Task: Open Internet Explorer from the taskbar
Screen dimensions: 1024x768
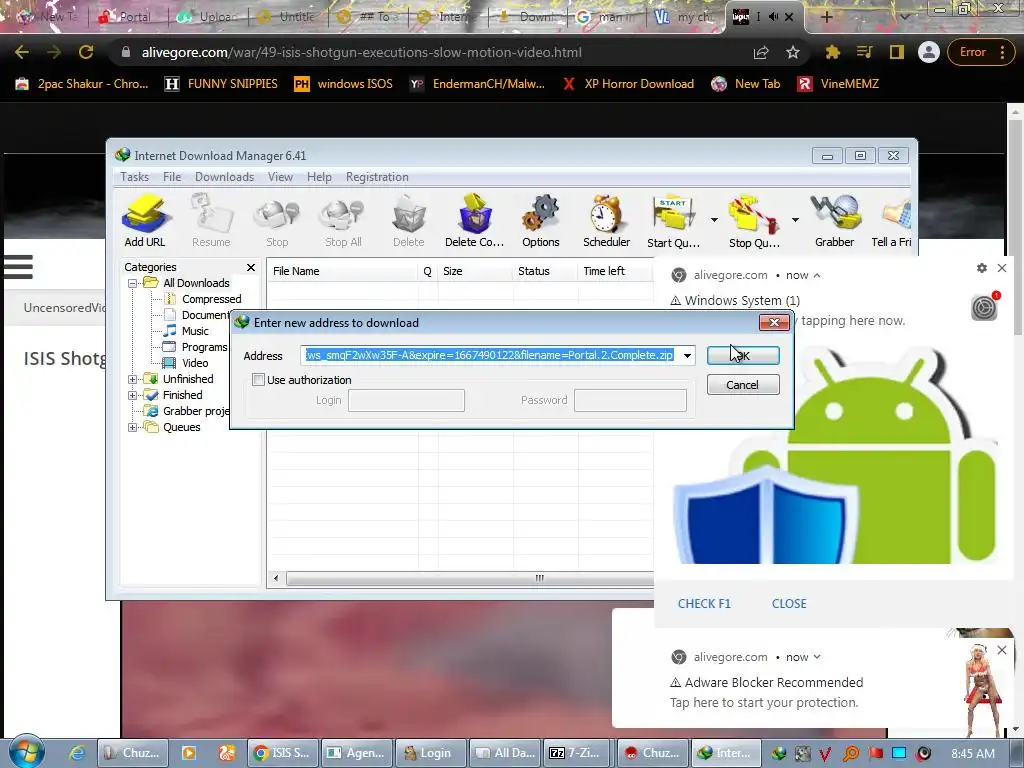Action: 77,753
